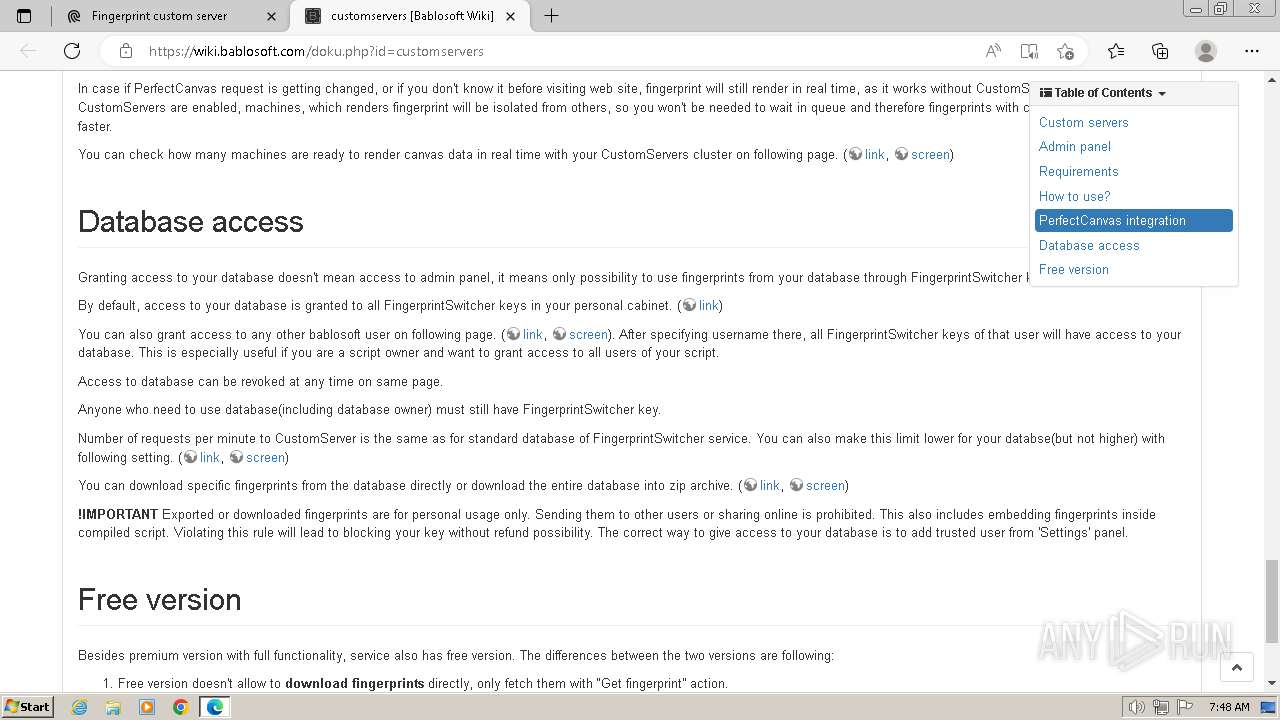This screenshot has width=1280, height=720.
Task: Open Windows Media Player from taskbar
Action: [147, 707]
